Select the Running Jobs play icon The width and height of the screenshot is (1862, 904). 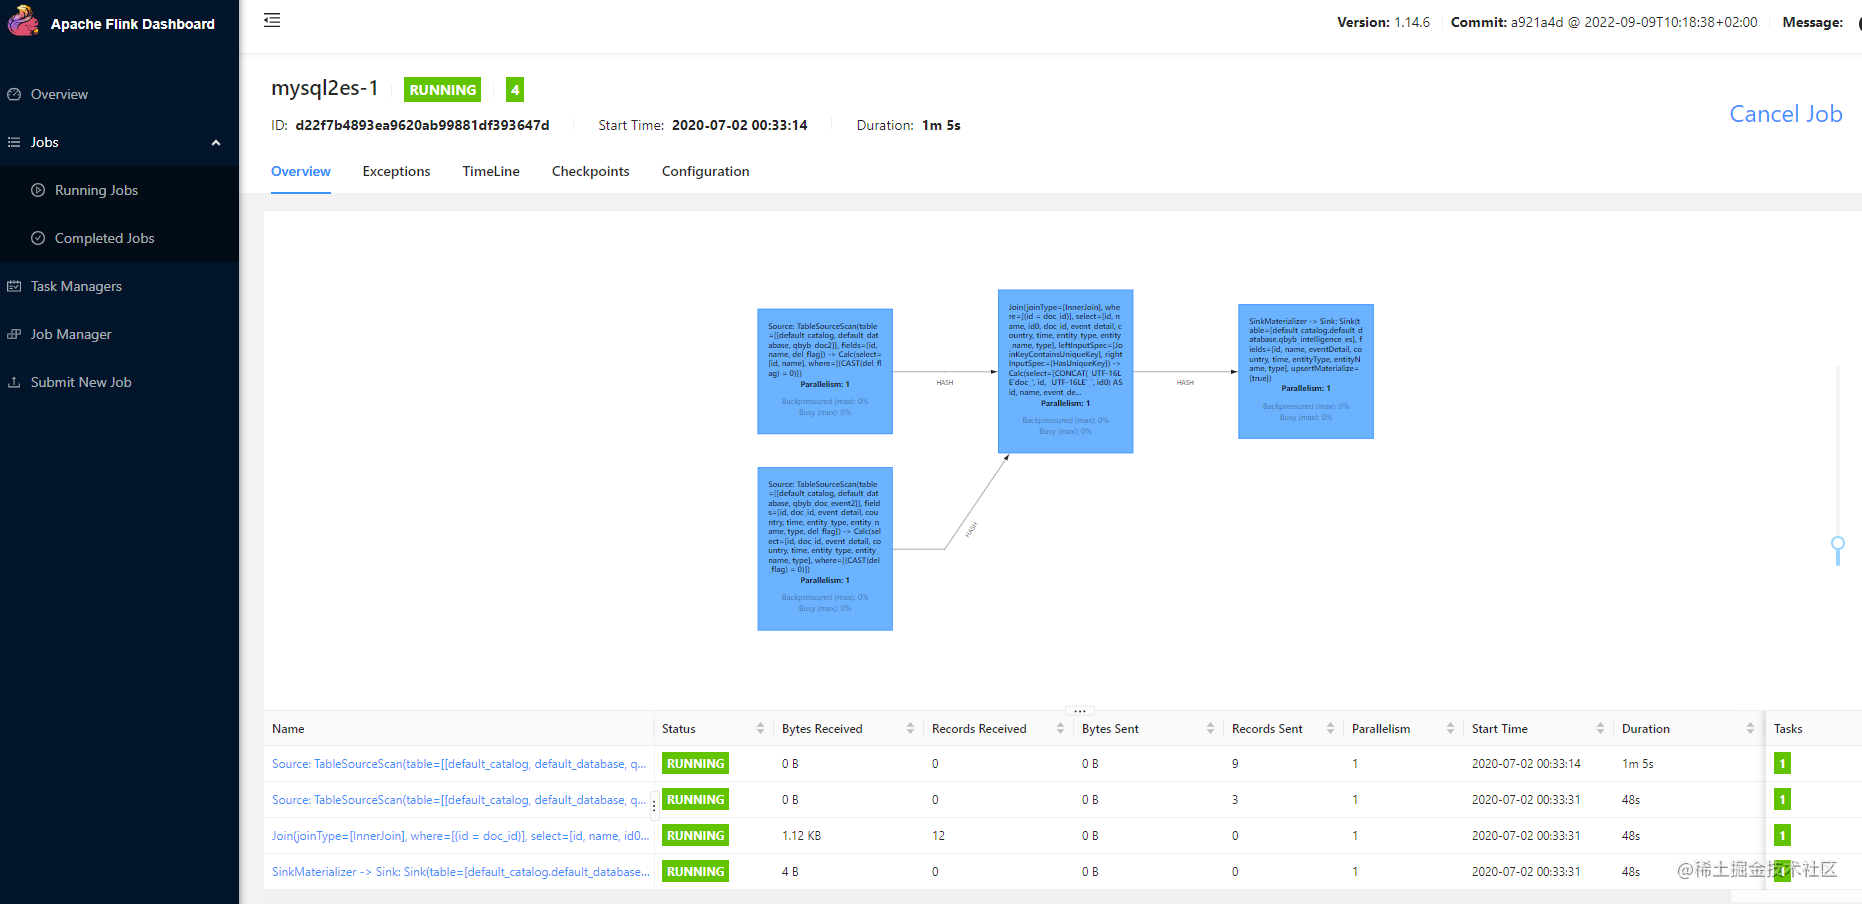tap(38, 190)
